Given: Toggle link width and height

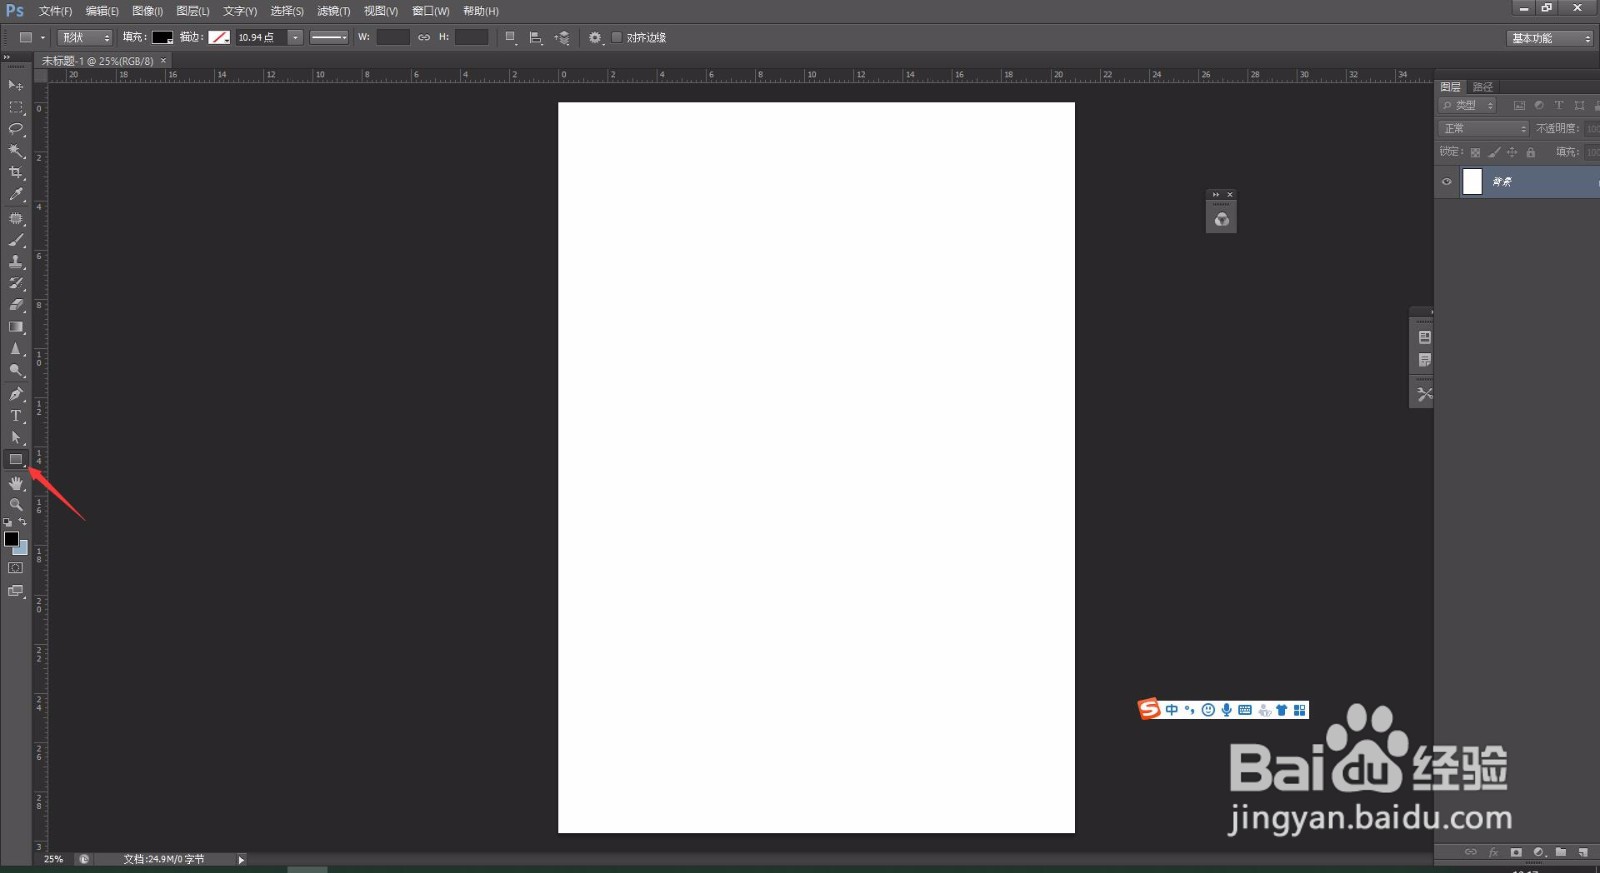Looking at the screenshot, I should click(x=424, y=37).
